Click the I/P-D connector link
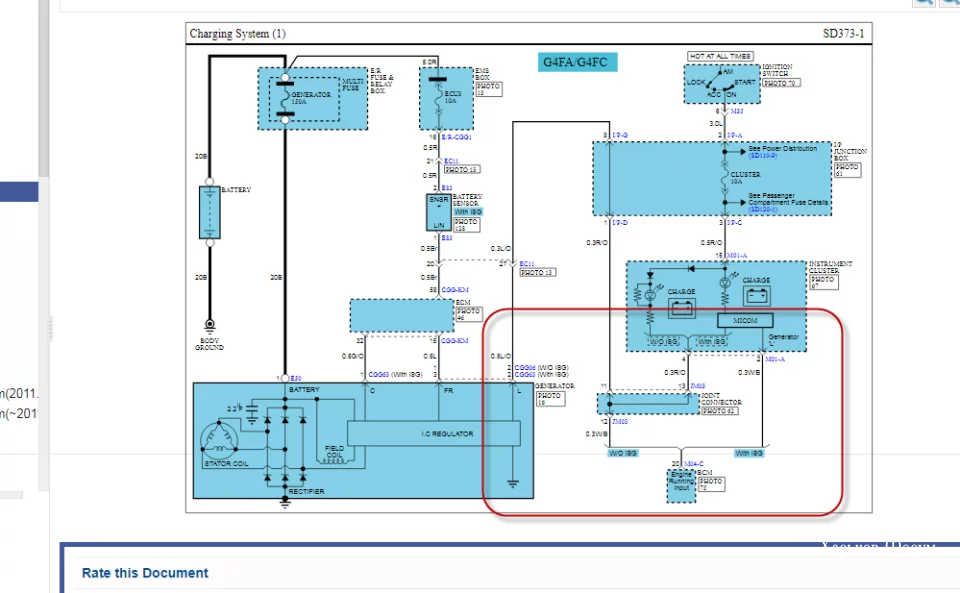960x593 pixels. pos(620,223)
